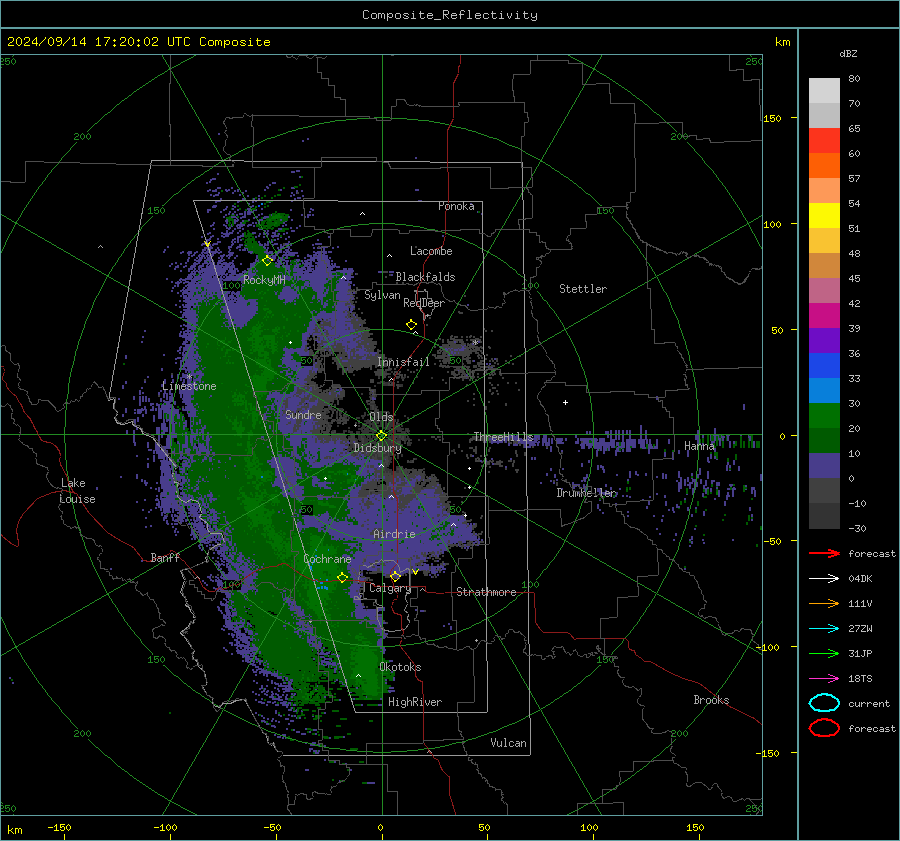Click the Lake Louise label
This screenshot has height=841, width=900.
pyautogui.click(x=78, y=491)
